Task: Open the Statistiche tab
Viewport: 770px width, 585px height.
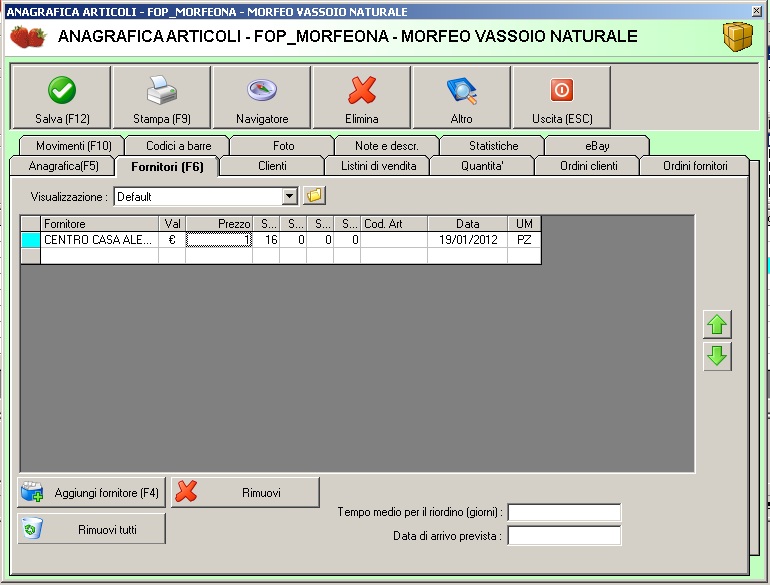Action: [493, 146]
